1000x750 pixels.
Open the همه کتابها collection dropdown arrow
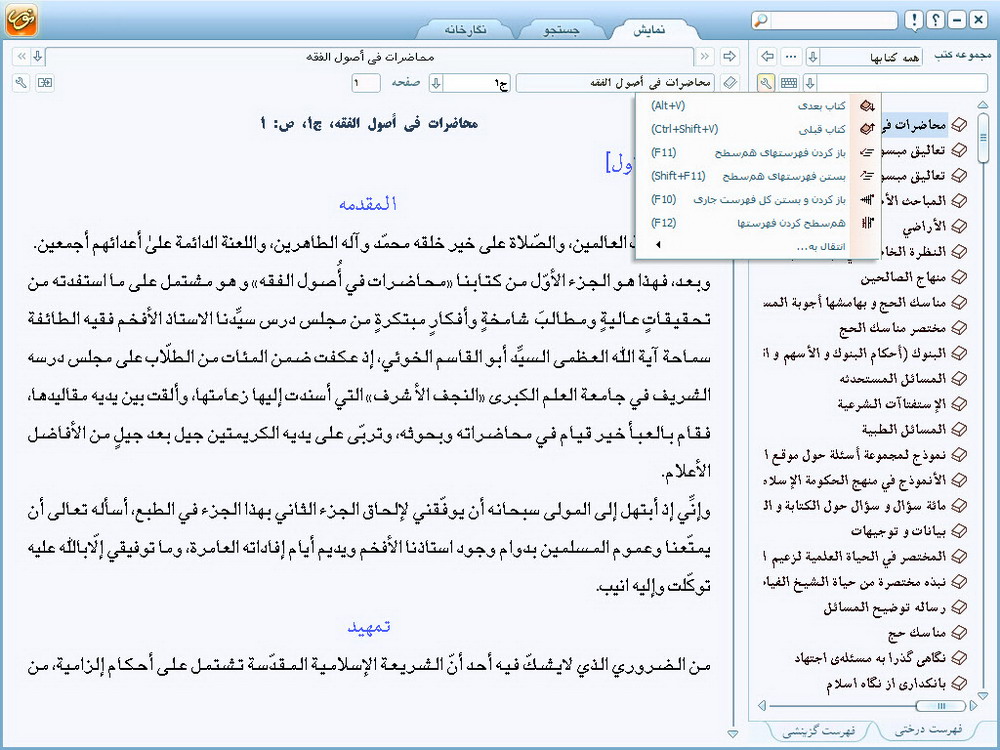812,57
